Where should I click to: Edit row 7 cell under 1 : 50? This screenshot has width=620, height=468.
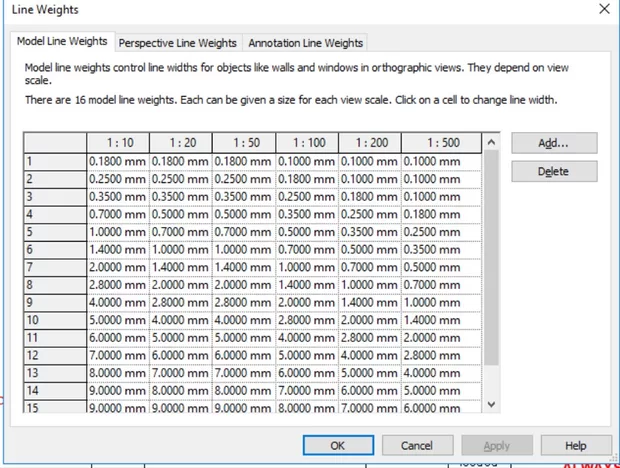(x=244, y=267)
